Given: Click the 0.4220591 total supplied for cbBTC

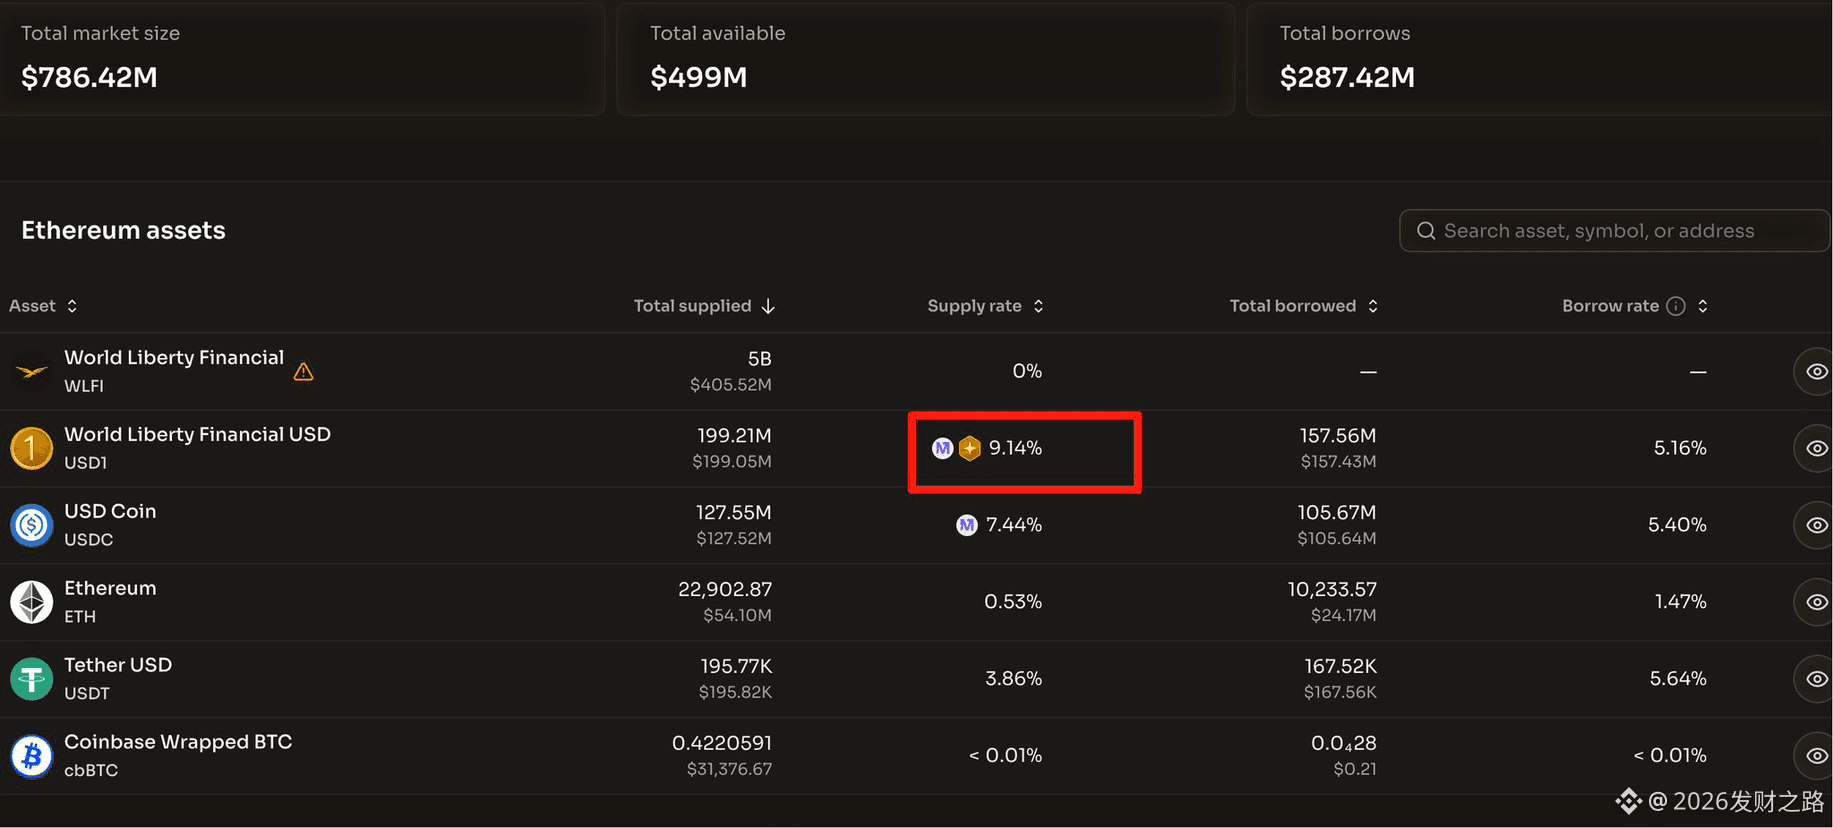Looking at the screenshot, I should pos(722,744).
